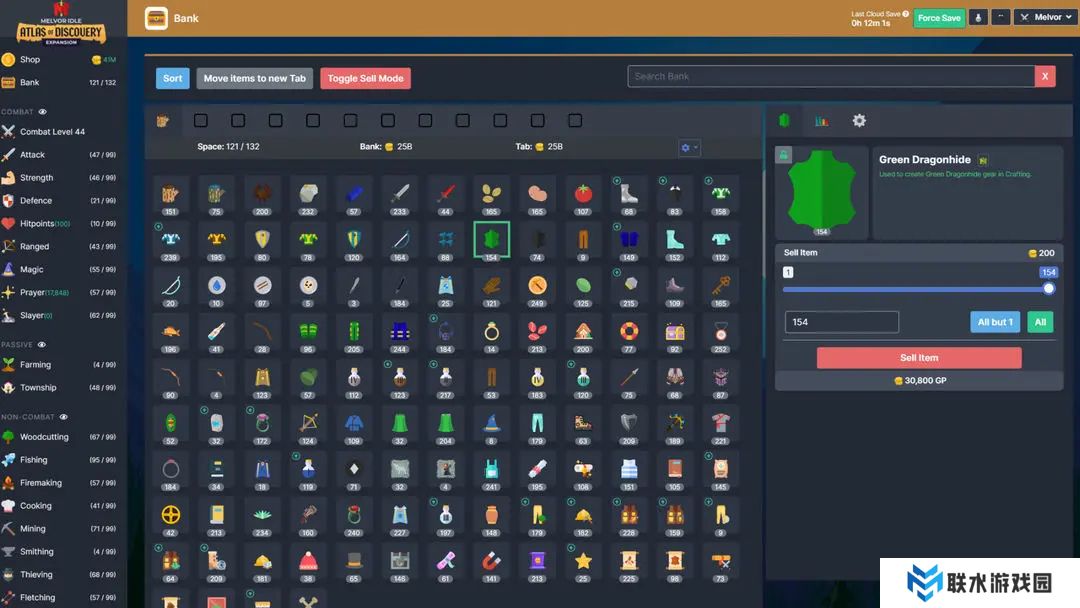Select the yellow star item in bank
Viewport: 1080px width, 608px height.
[583, 561]
